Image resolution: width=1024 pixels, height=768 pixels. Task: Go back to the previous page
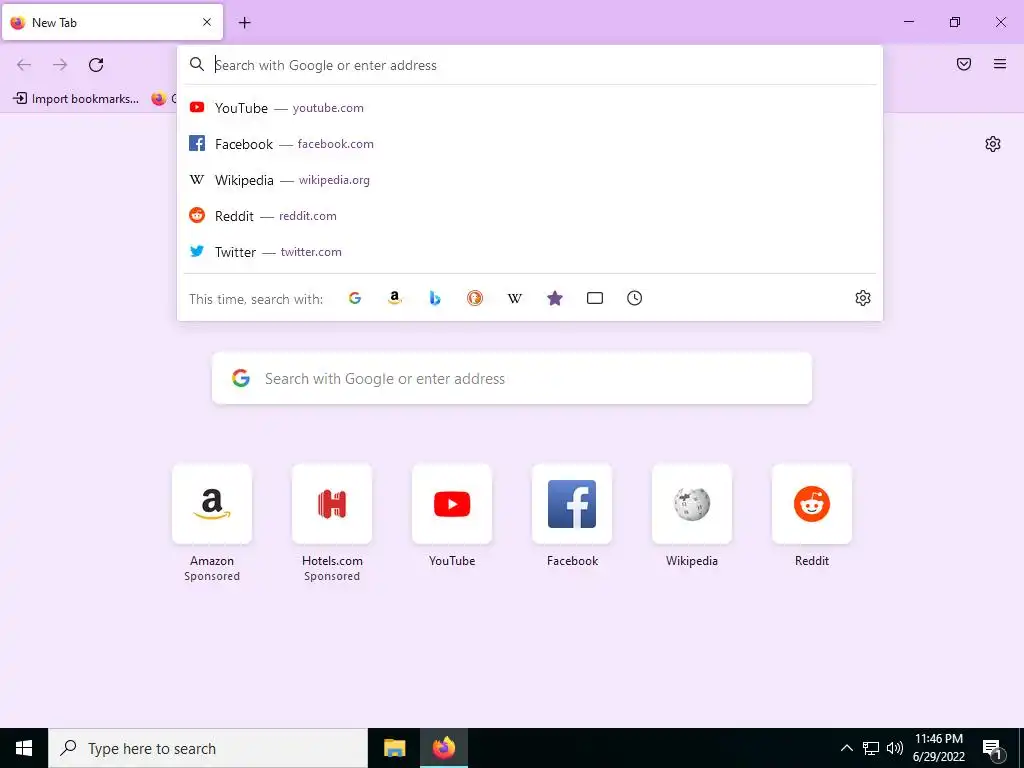pyautogui.click(x=24, y=65)
